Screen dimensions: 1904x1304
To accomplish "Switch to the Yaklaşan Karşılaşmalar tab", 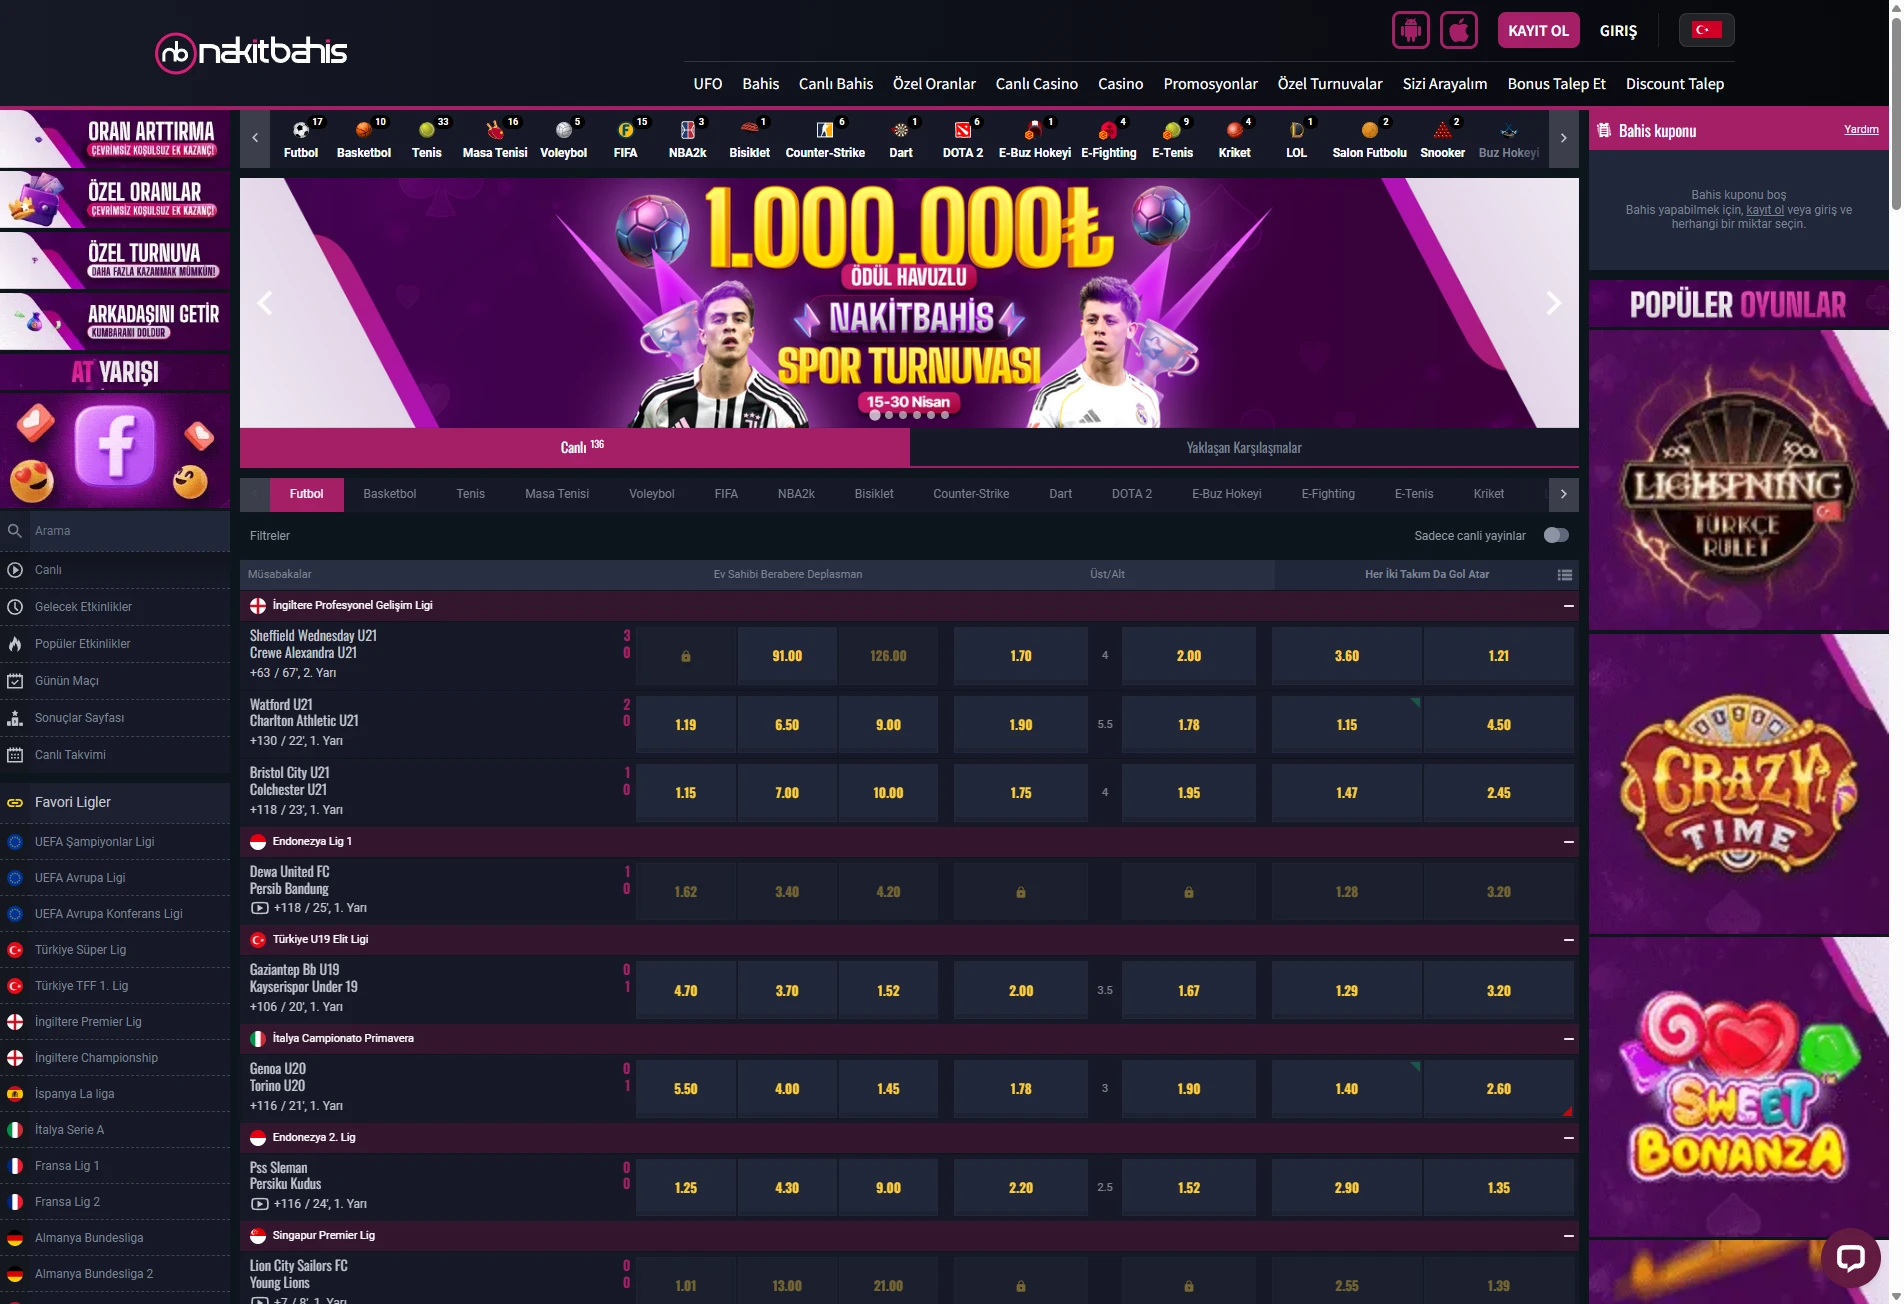I will [1244, 448].
